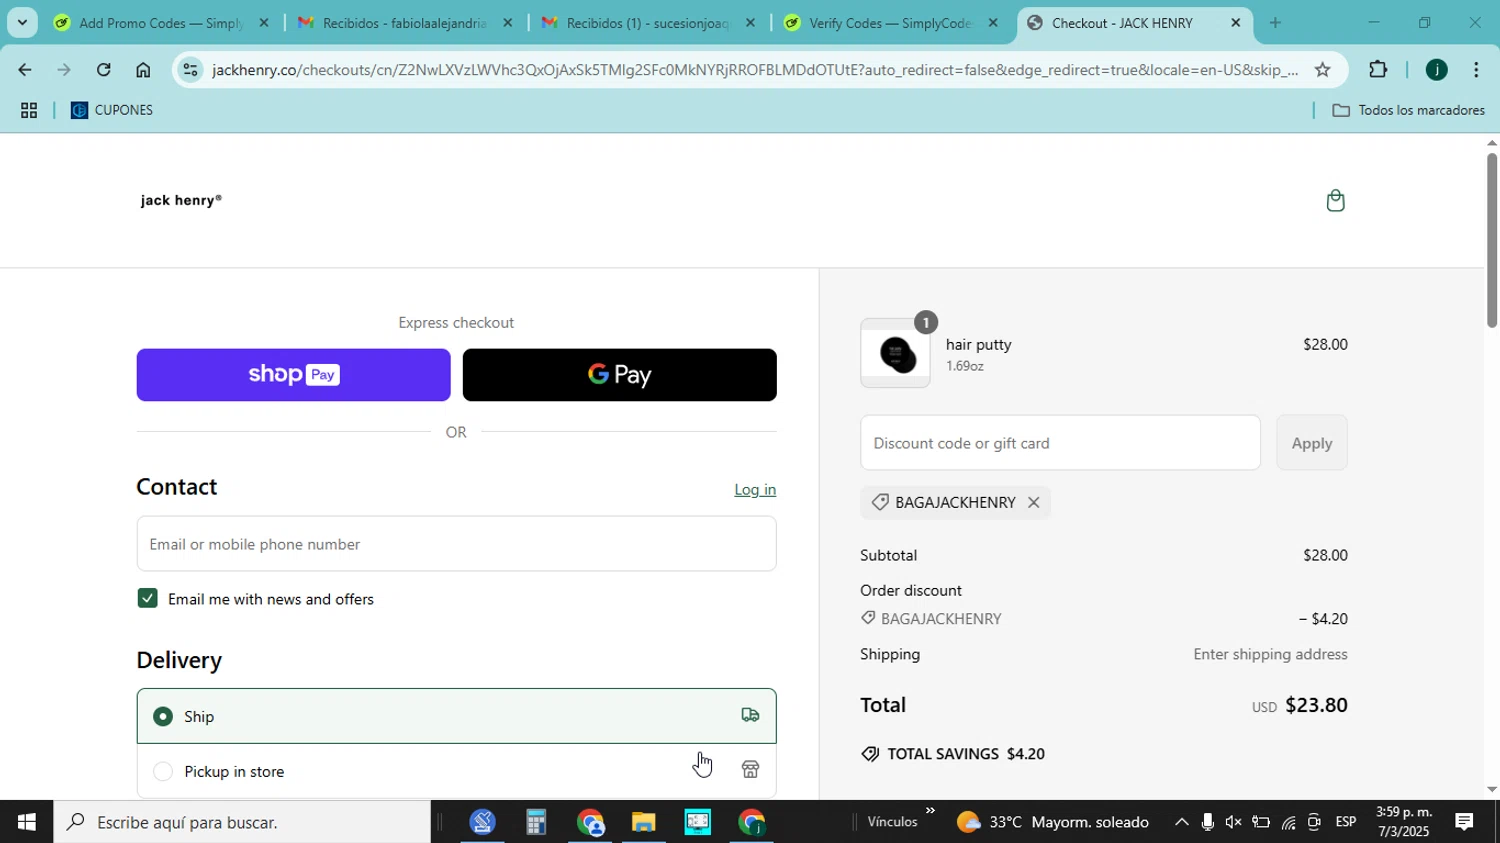View site information icon in address bar
The height and width of the screenshot is (843, 1500).
pos(190,70)
